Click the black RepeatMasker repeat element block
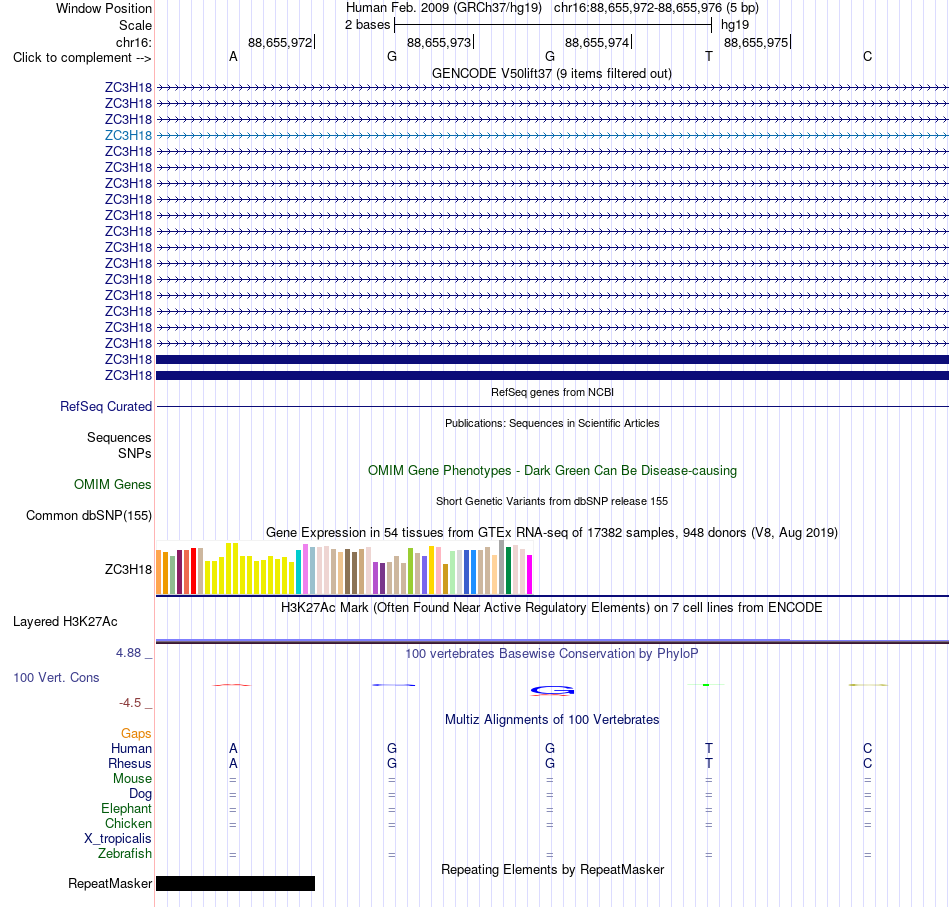The image size is (950, 907). (x=236, y=883)
